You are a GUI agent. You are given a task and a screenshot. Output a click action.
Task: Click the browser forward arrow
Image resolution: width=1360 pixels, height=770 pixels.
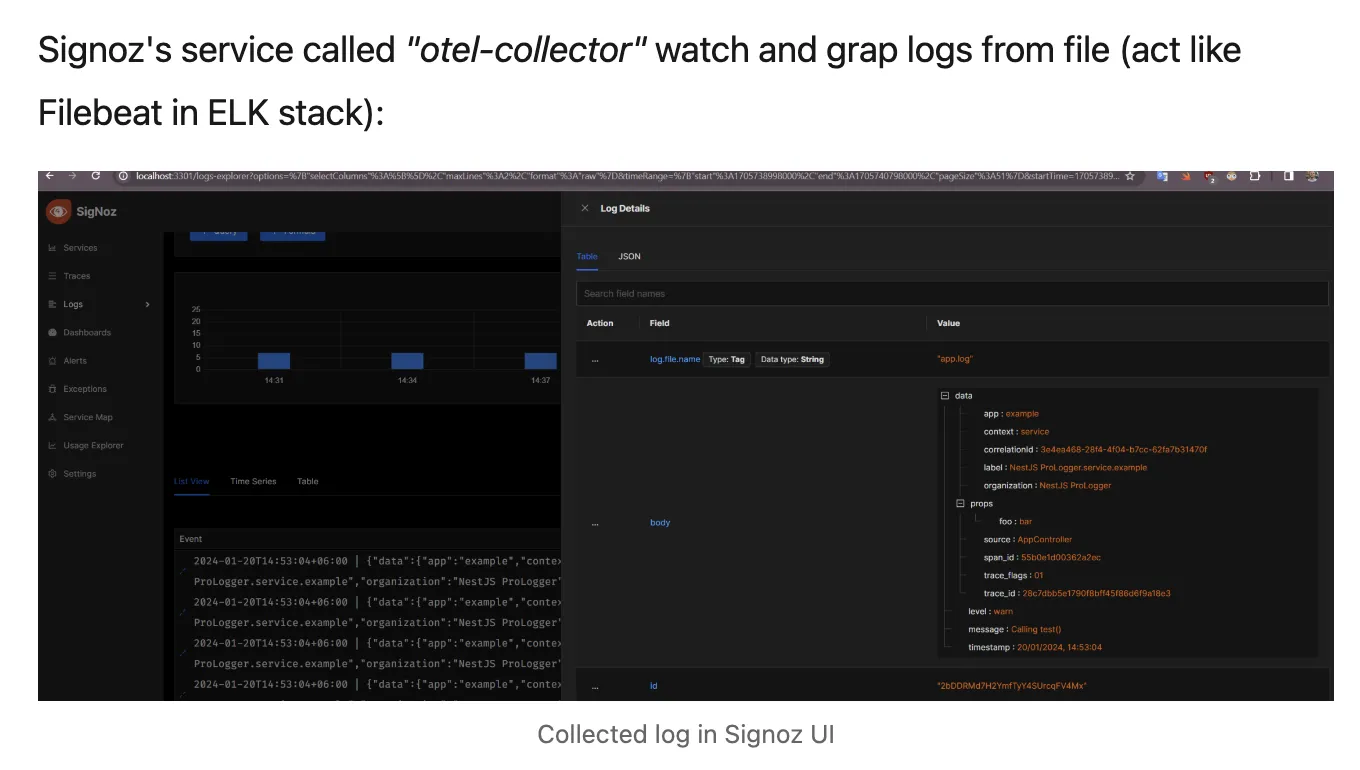(72, 176)
